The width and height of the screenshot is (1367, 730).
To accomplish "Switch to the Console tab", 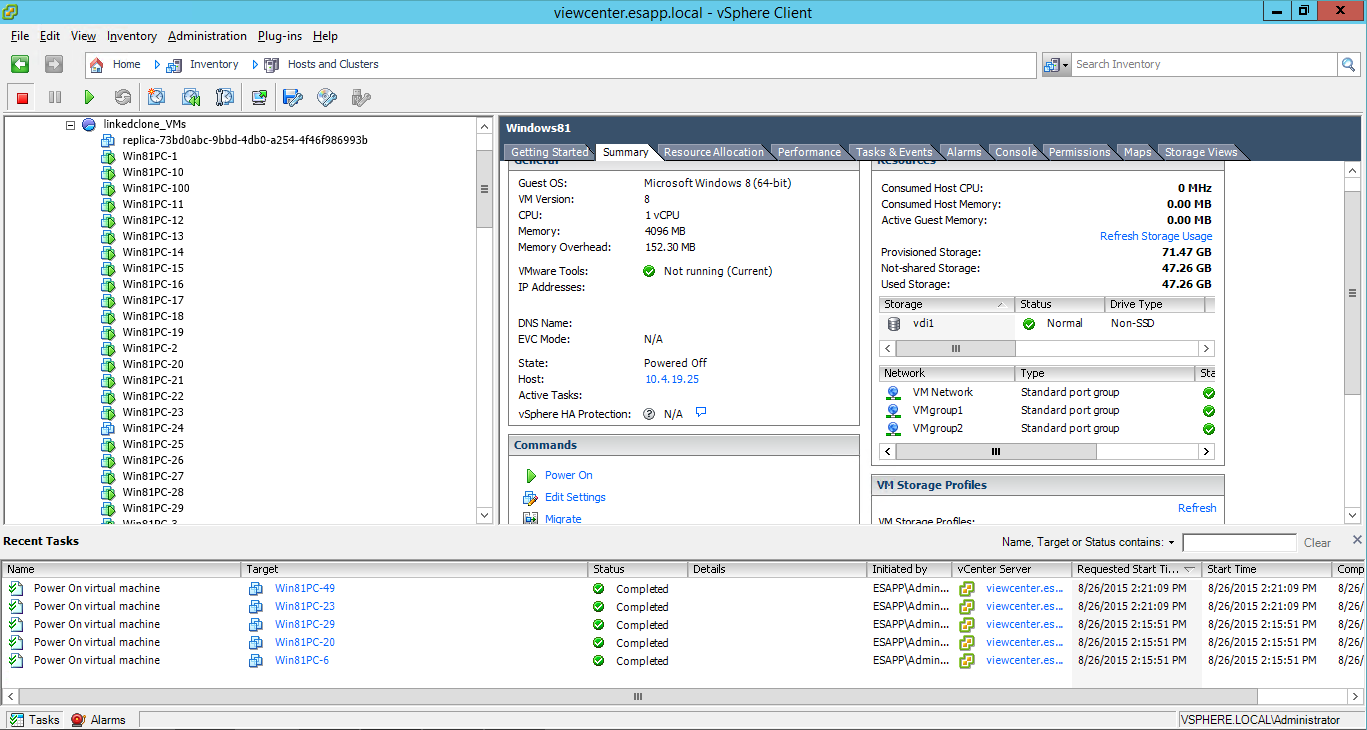I will coord(1016,152).
